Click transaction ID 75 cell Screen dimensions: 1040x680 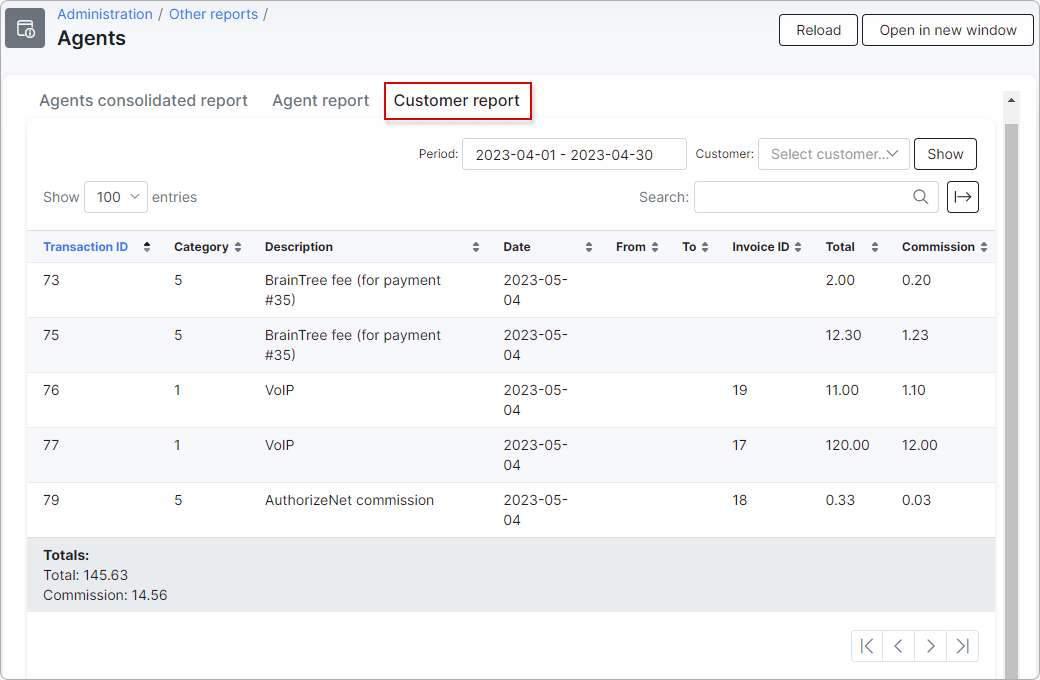(x=51, y=335)
